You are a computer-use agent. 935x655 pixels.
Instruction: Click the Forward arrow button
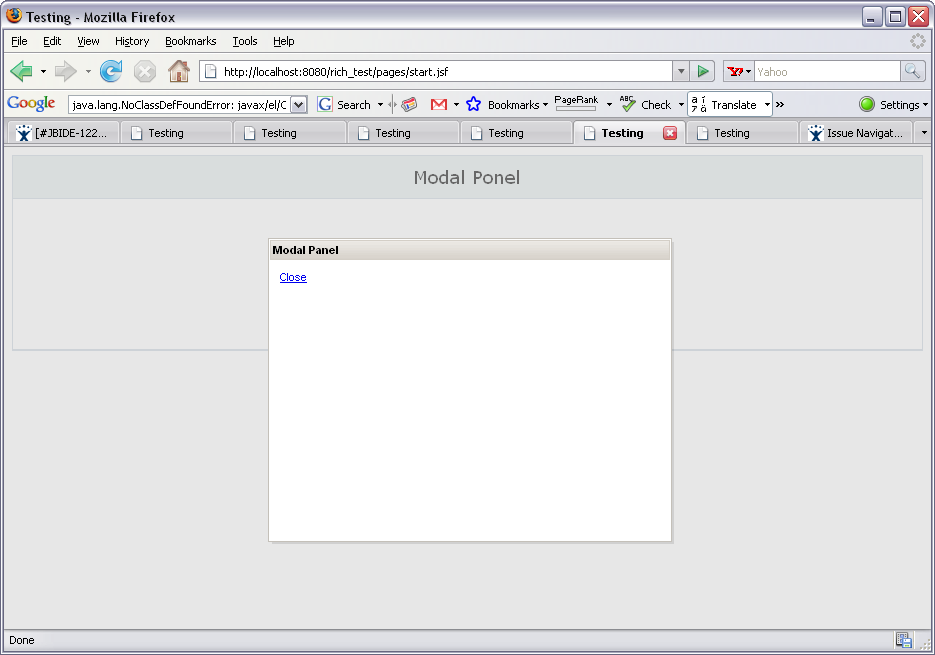click(66, 72)
